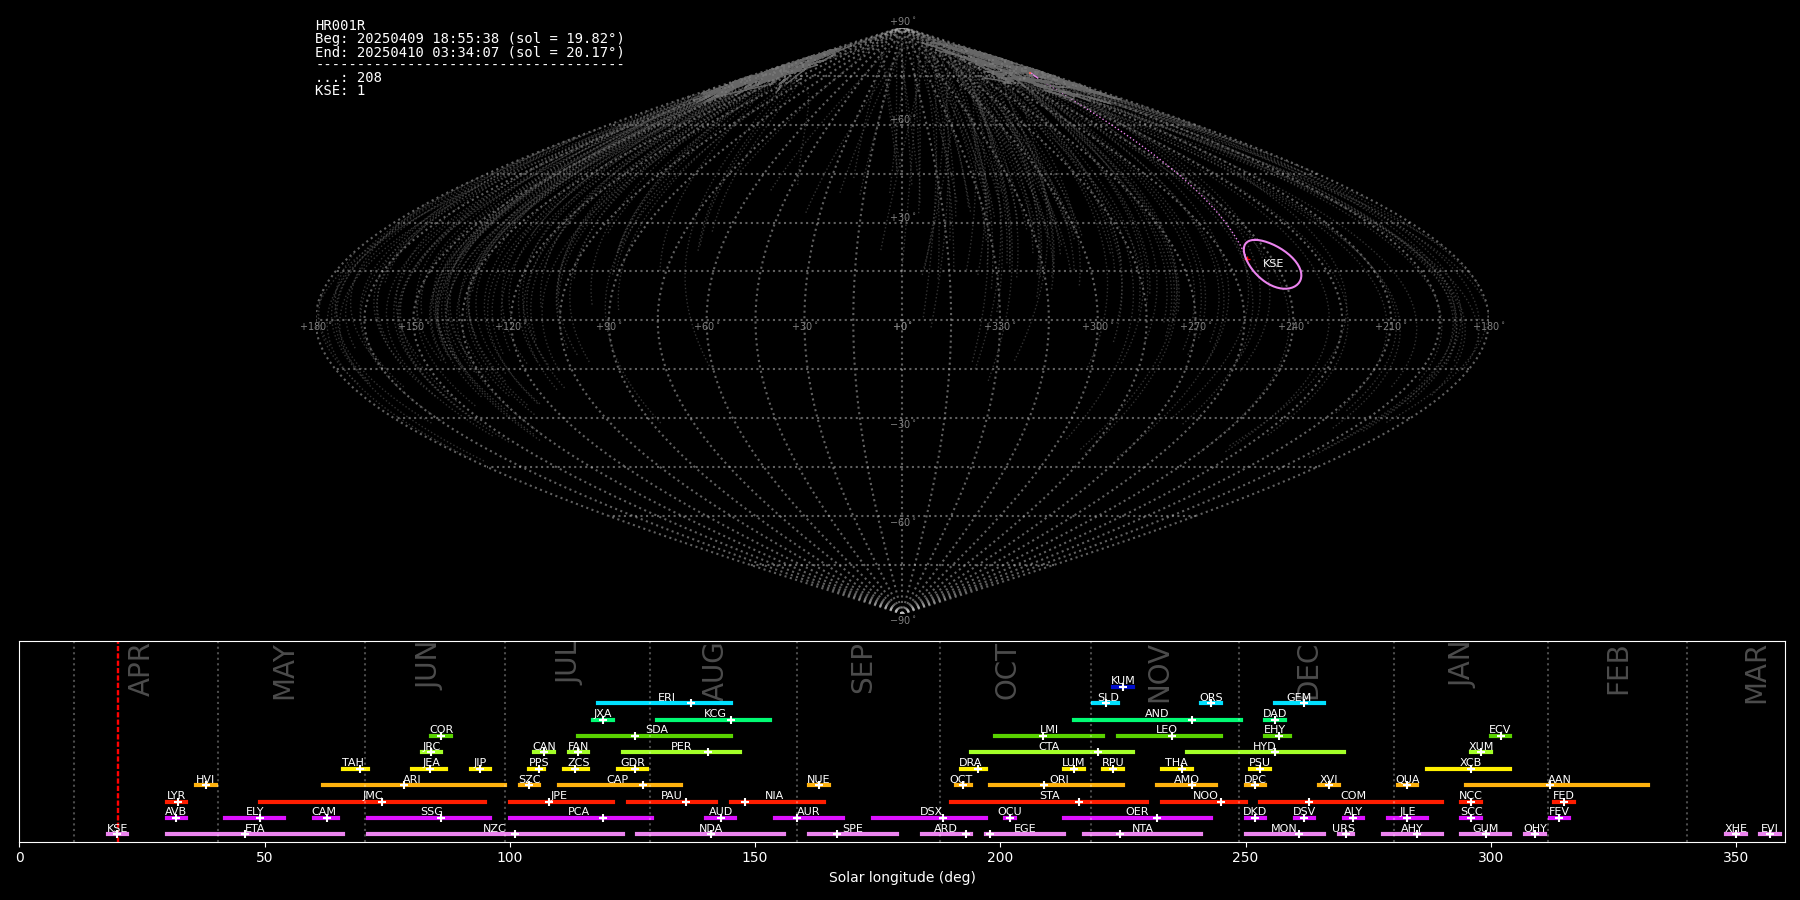Screen dimensions: 1800x900
Task: Click the 200 tick on solar longitude axis
Action: pyautogui.click(x=1000, y=857)
